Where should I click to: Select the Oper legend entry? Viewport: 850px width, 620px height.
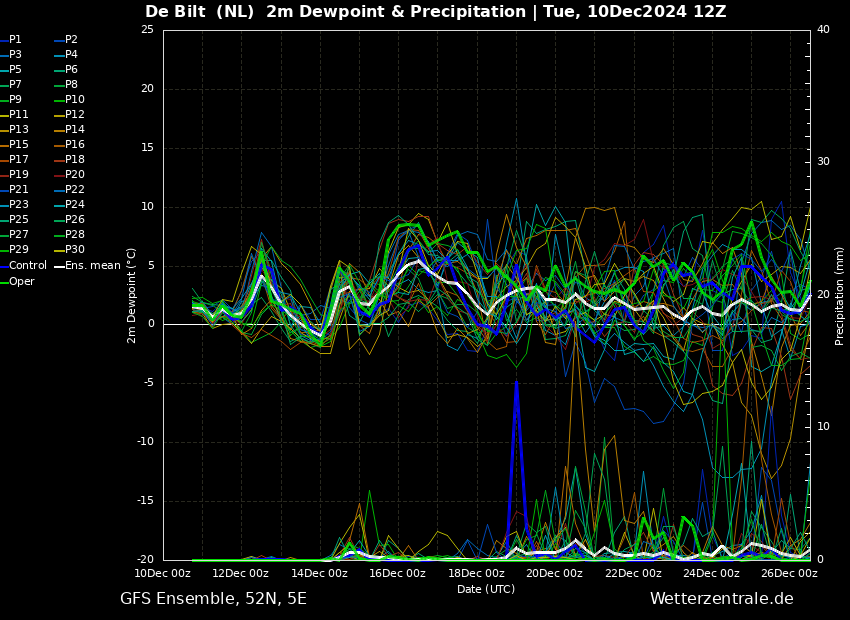17,281
